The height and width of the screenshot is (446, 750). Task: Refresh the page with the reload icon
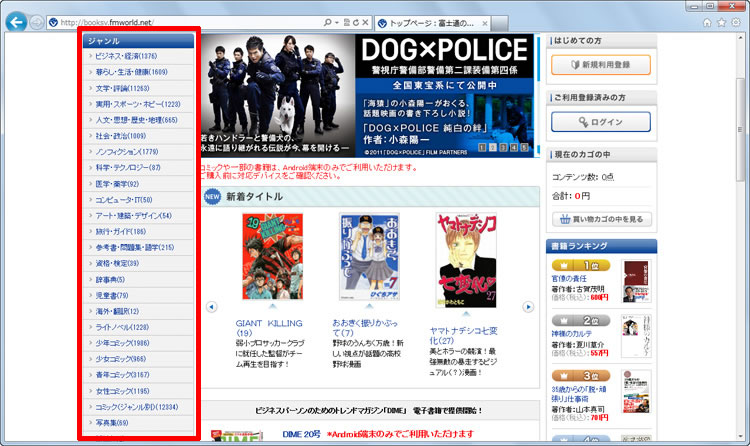pos(355,22)
